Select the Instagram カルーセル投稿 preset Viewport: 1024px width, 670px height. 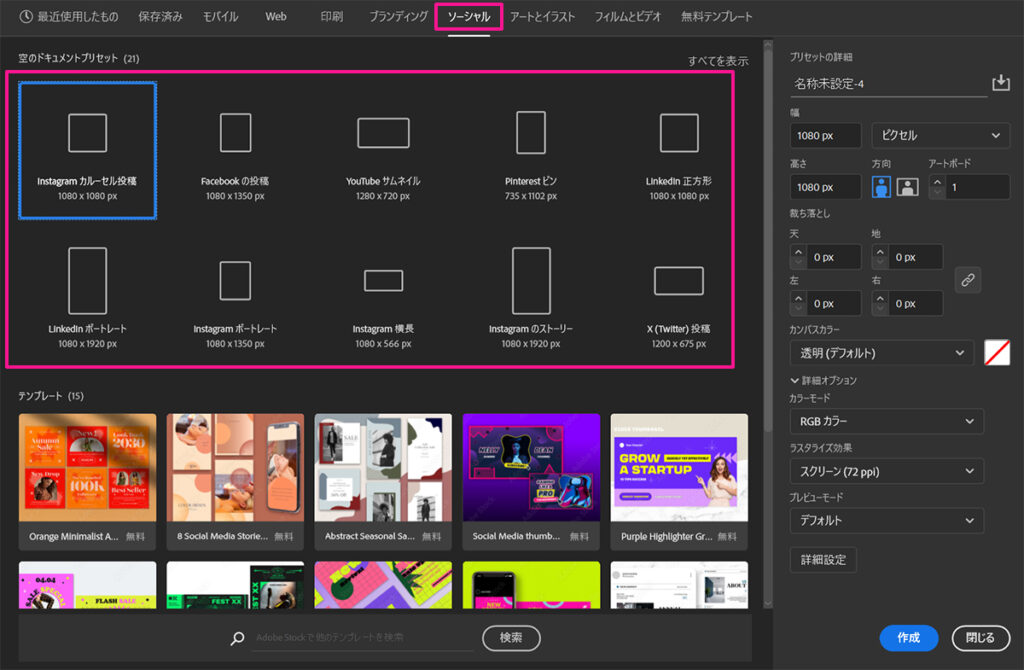[x=87, y=148]
